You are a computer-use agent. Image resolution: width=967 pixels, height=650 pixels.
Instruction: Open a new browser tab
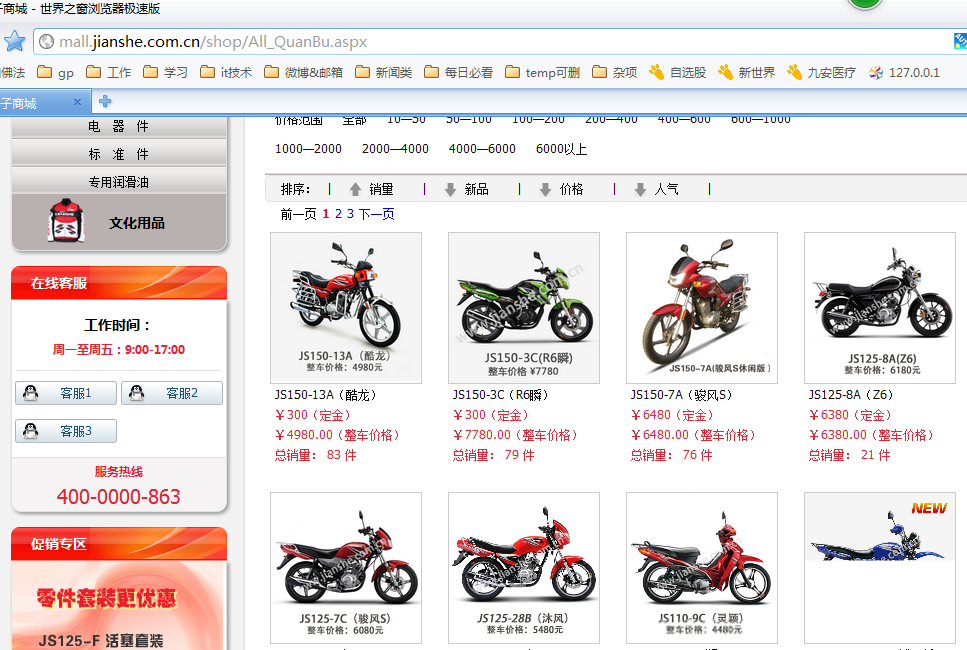coord(105,101)
